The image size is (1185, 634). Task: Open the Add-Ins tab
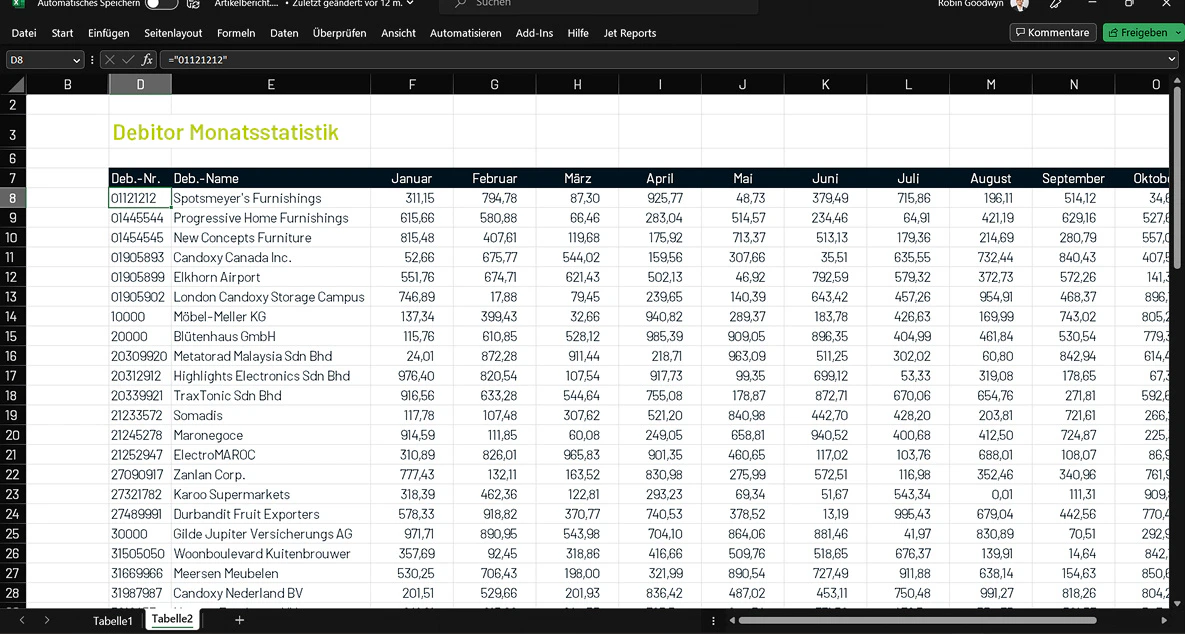(534, 33)
